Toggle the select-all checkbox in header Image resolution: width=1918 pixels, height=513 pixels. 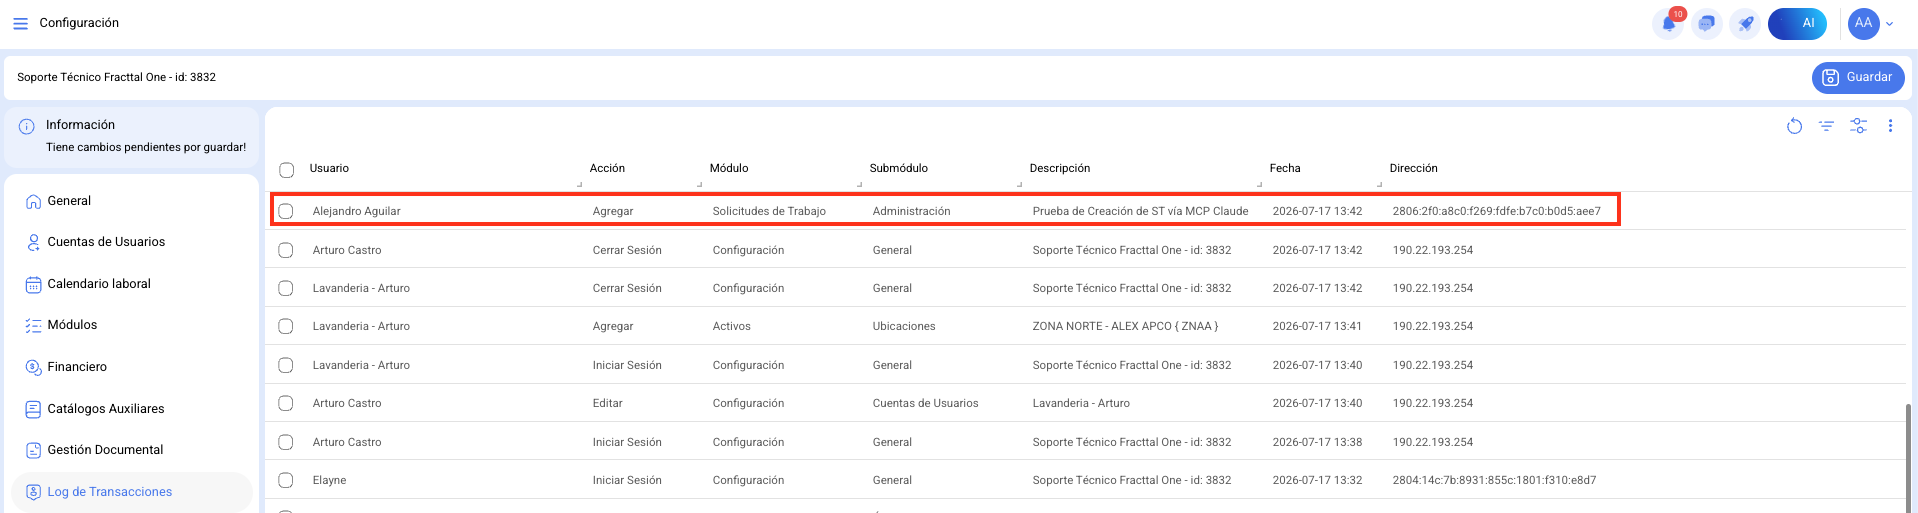(287, 169)
